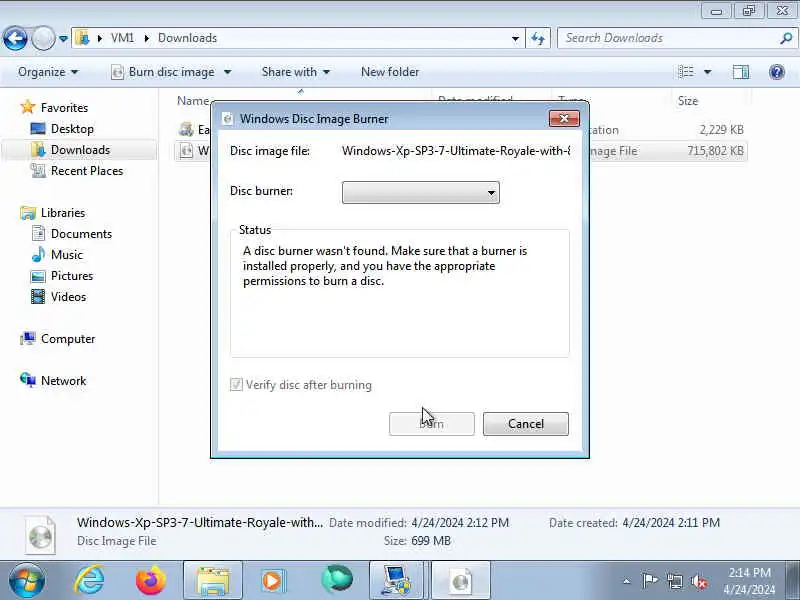The image size is (800, 600).
Task: Open Windows Explorer taskbar button
Action: [213, 580]
